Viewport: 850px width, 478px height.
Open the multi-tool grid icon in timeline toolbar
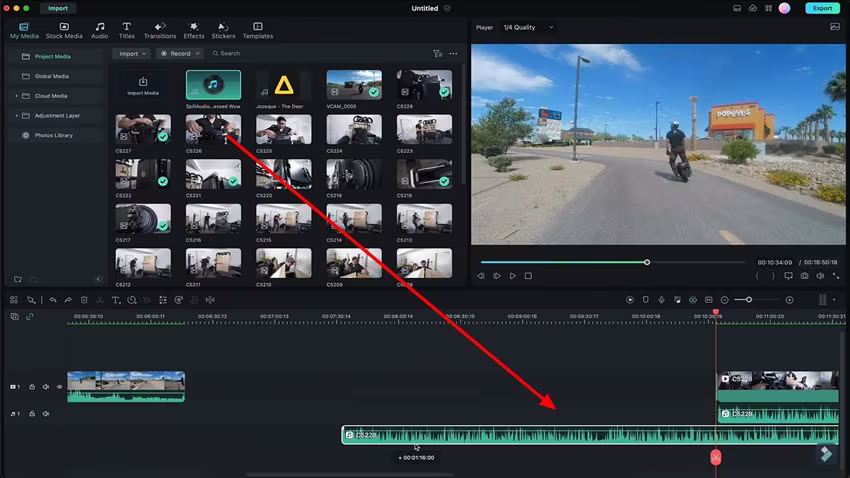pyautogui.click(x=14, y=300)
